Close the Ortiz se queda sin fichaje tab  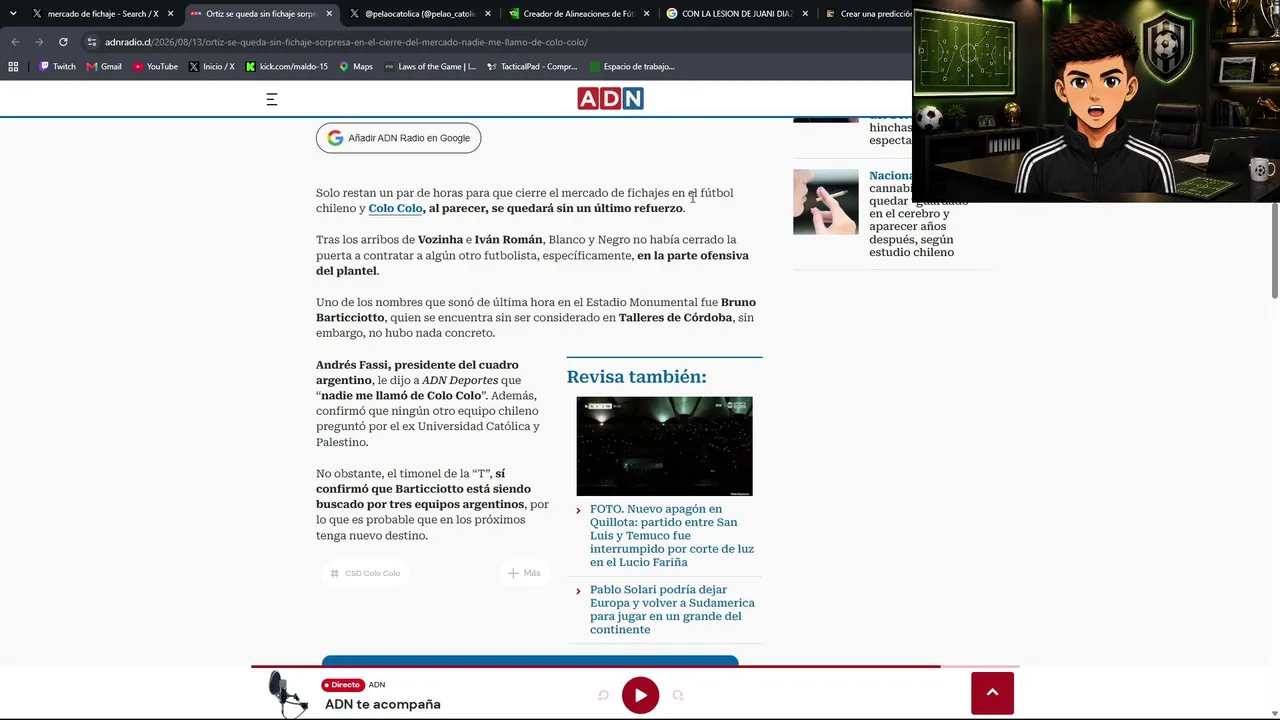click(329, 14)
